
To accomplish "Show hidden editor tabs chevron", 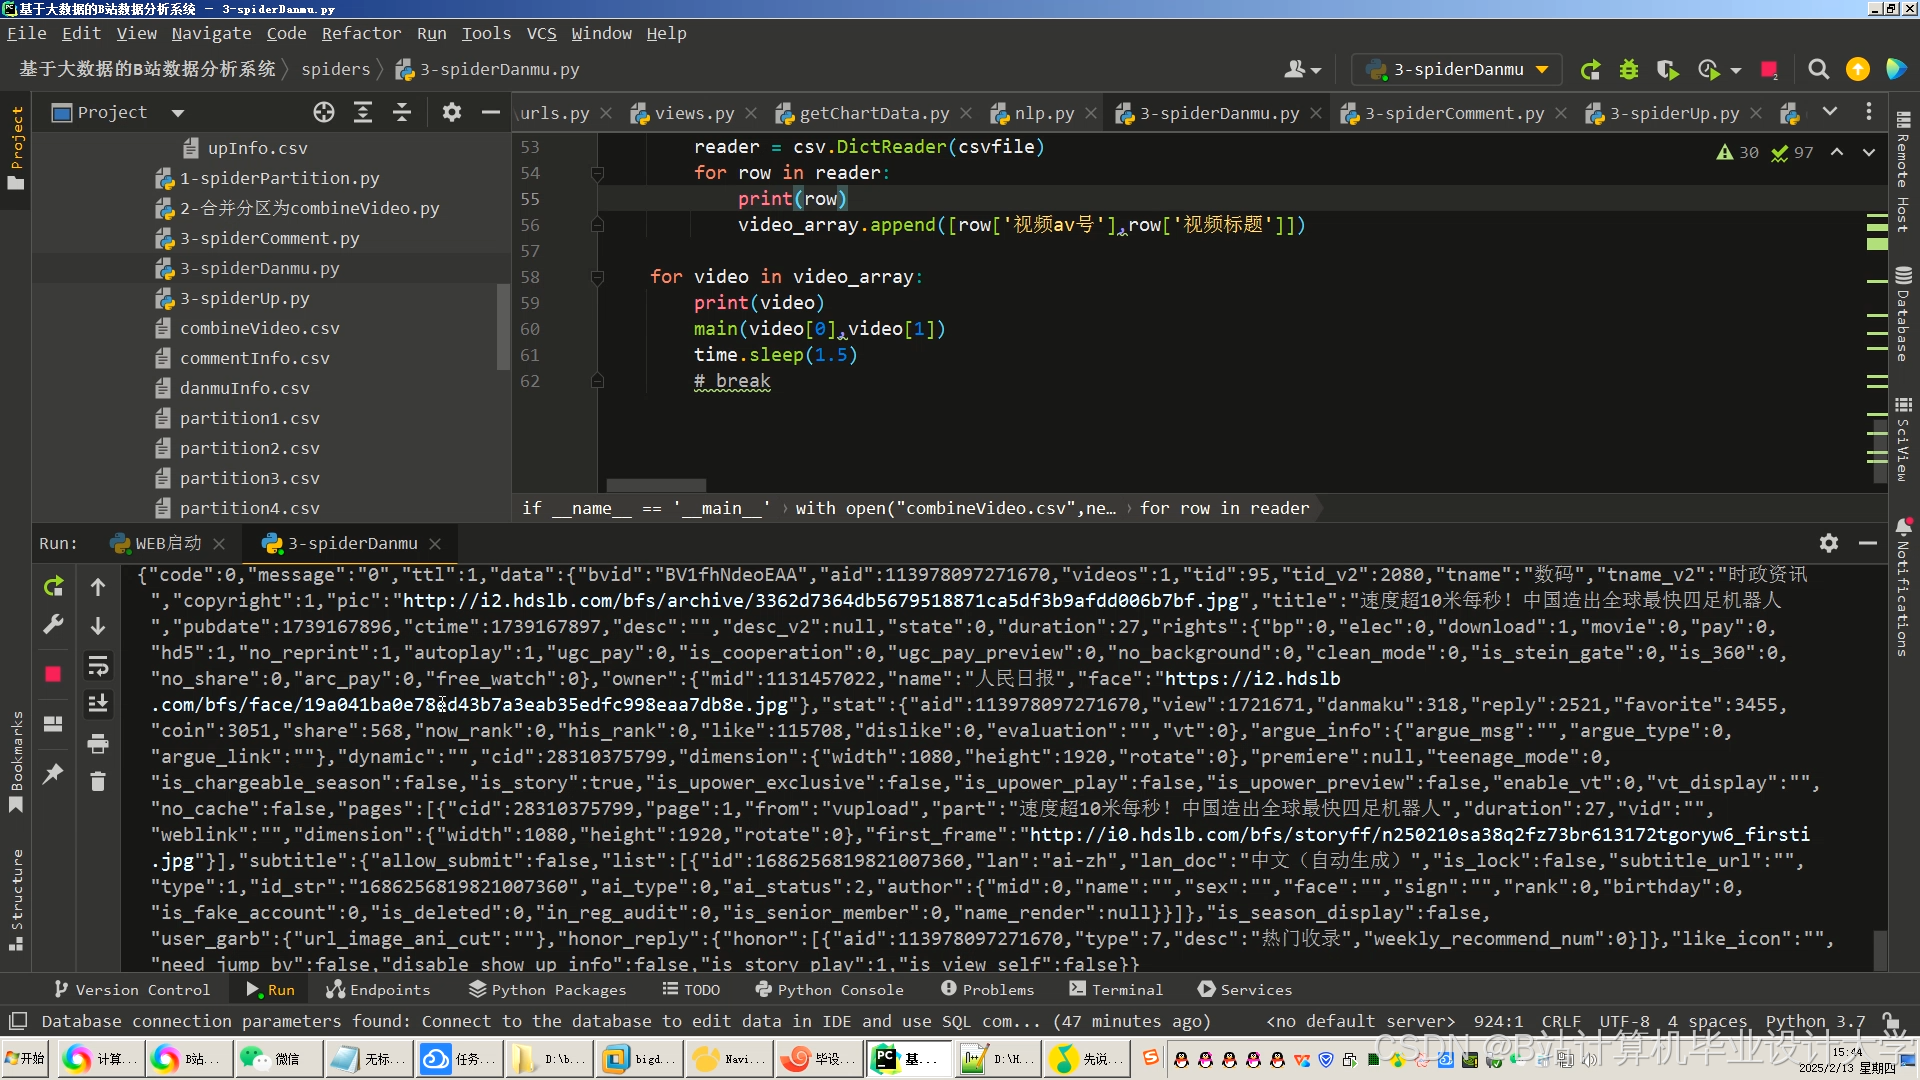I will click(x=1829, y=112).
